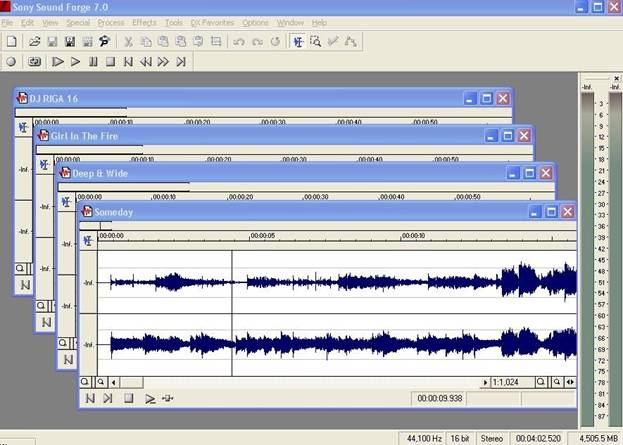Image resolution: width=623 pixels, height=445 pixels.
Task: Select the Edit tool in main toolbar
Action: (x=298, y=41)
